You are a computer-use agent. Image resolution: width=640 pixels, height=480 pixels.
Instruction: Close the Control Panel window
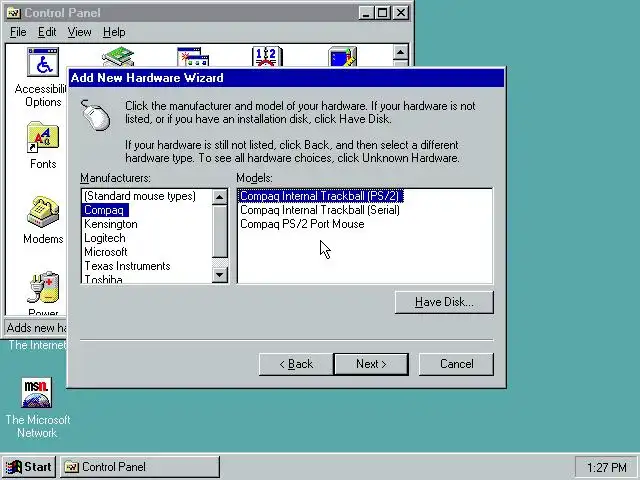pyautogui.click(x=401, y=13)
